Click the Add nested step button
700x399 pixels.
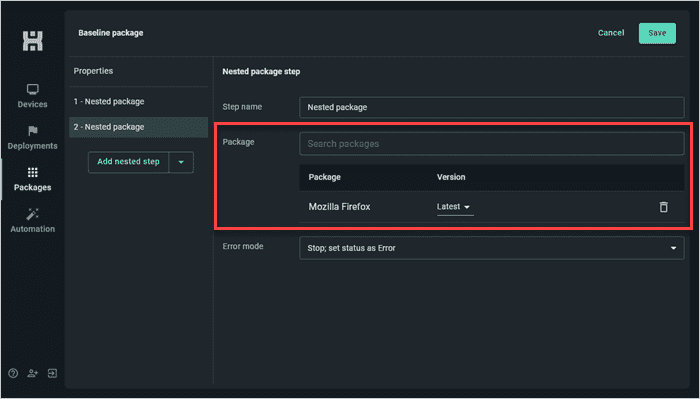[129, 162]
